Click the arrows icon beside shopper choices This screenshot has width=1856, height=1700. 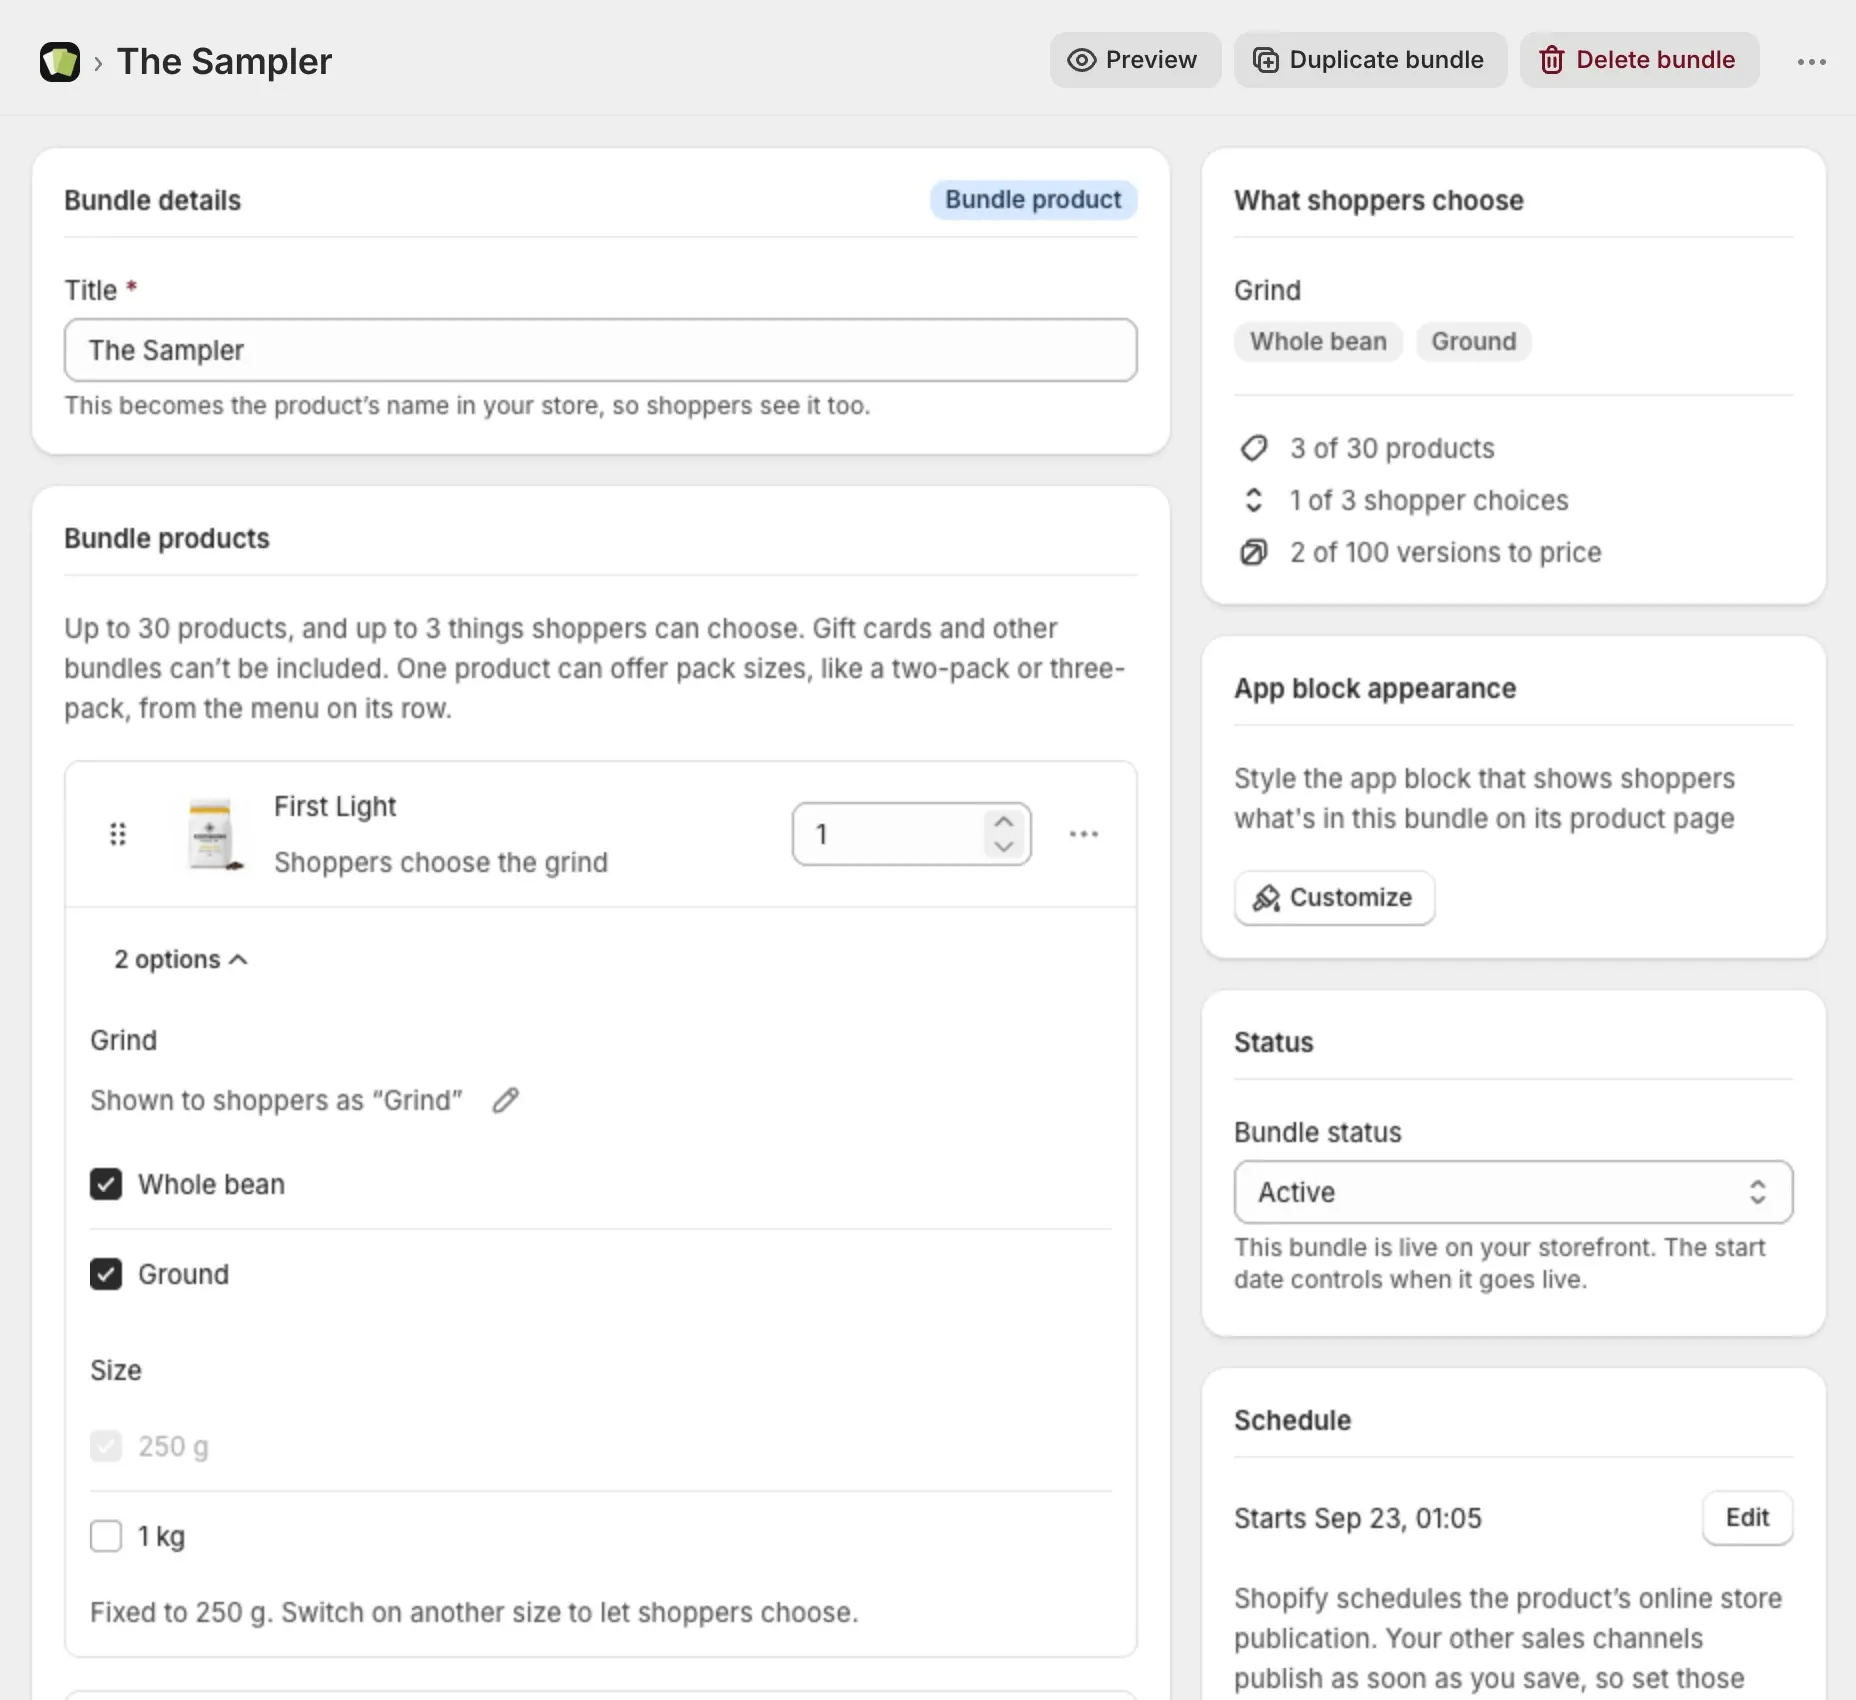point(1254,500)
